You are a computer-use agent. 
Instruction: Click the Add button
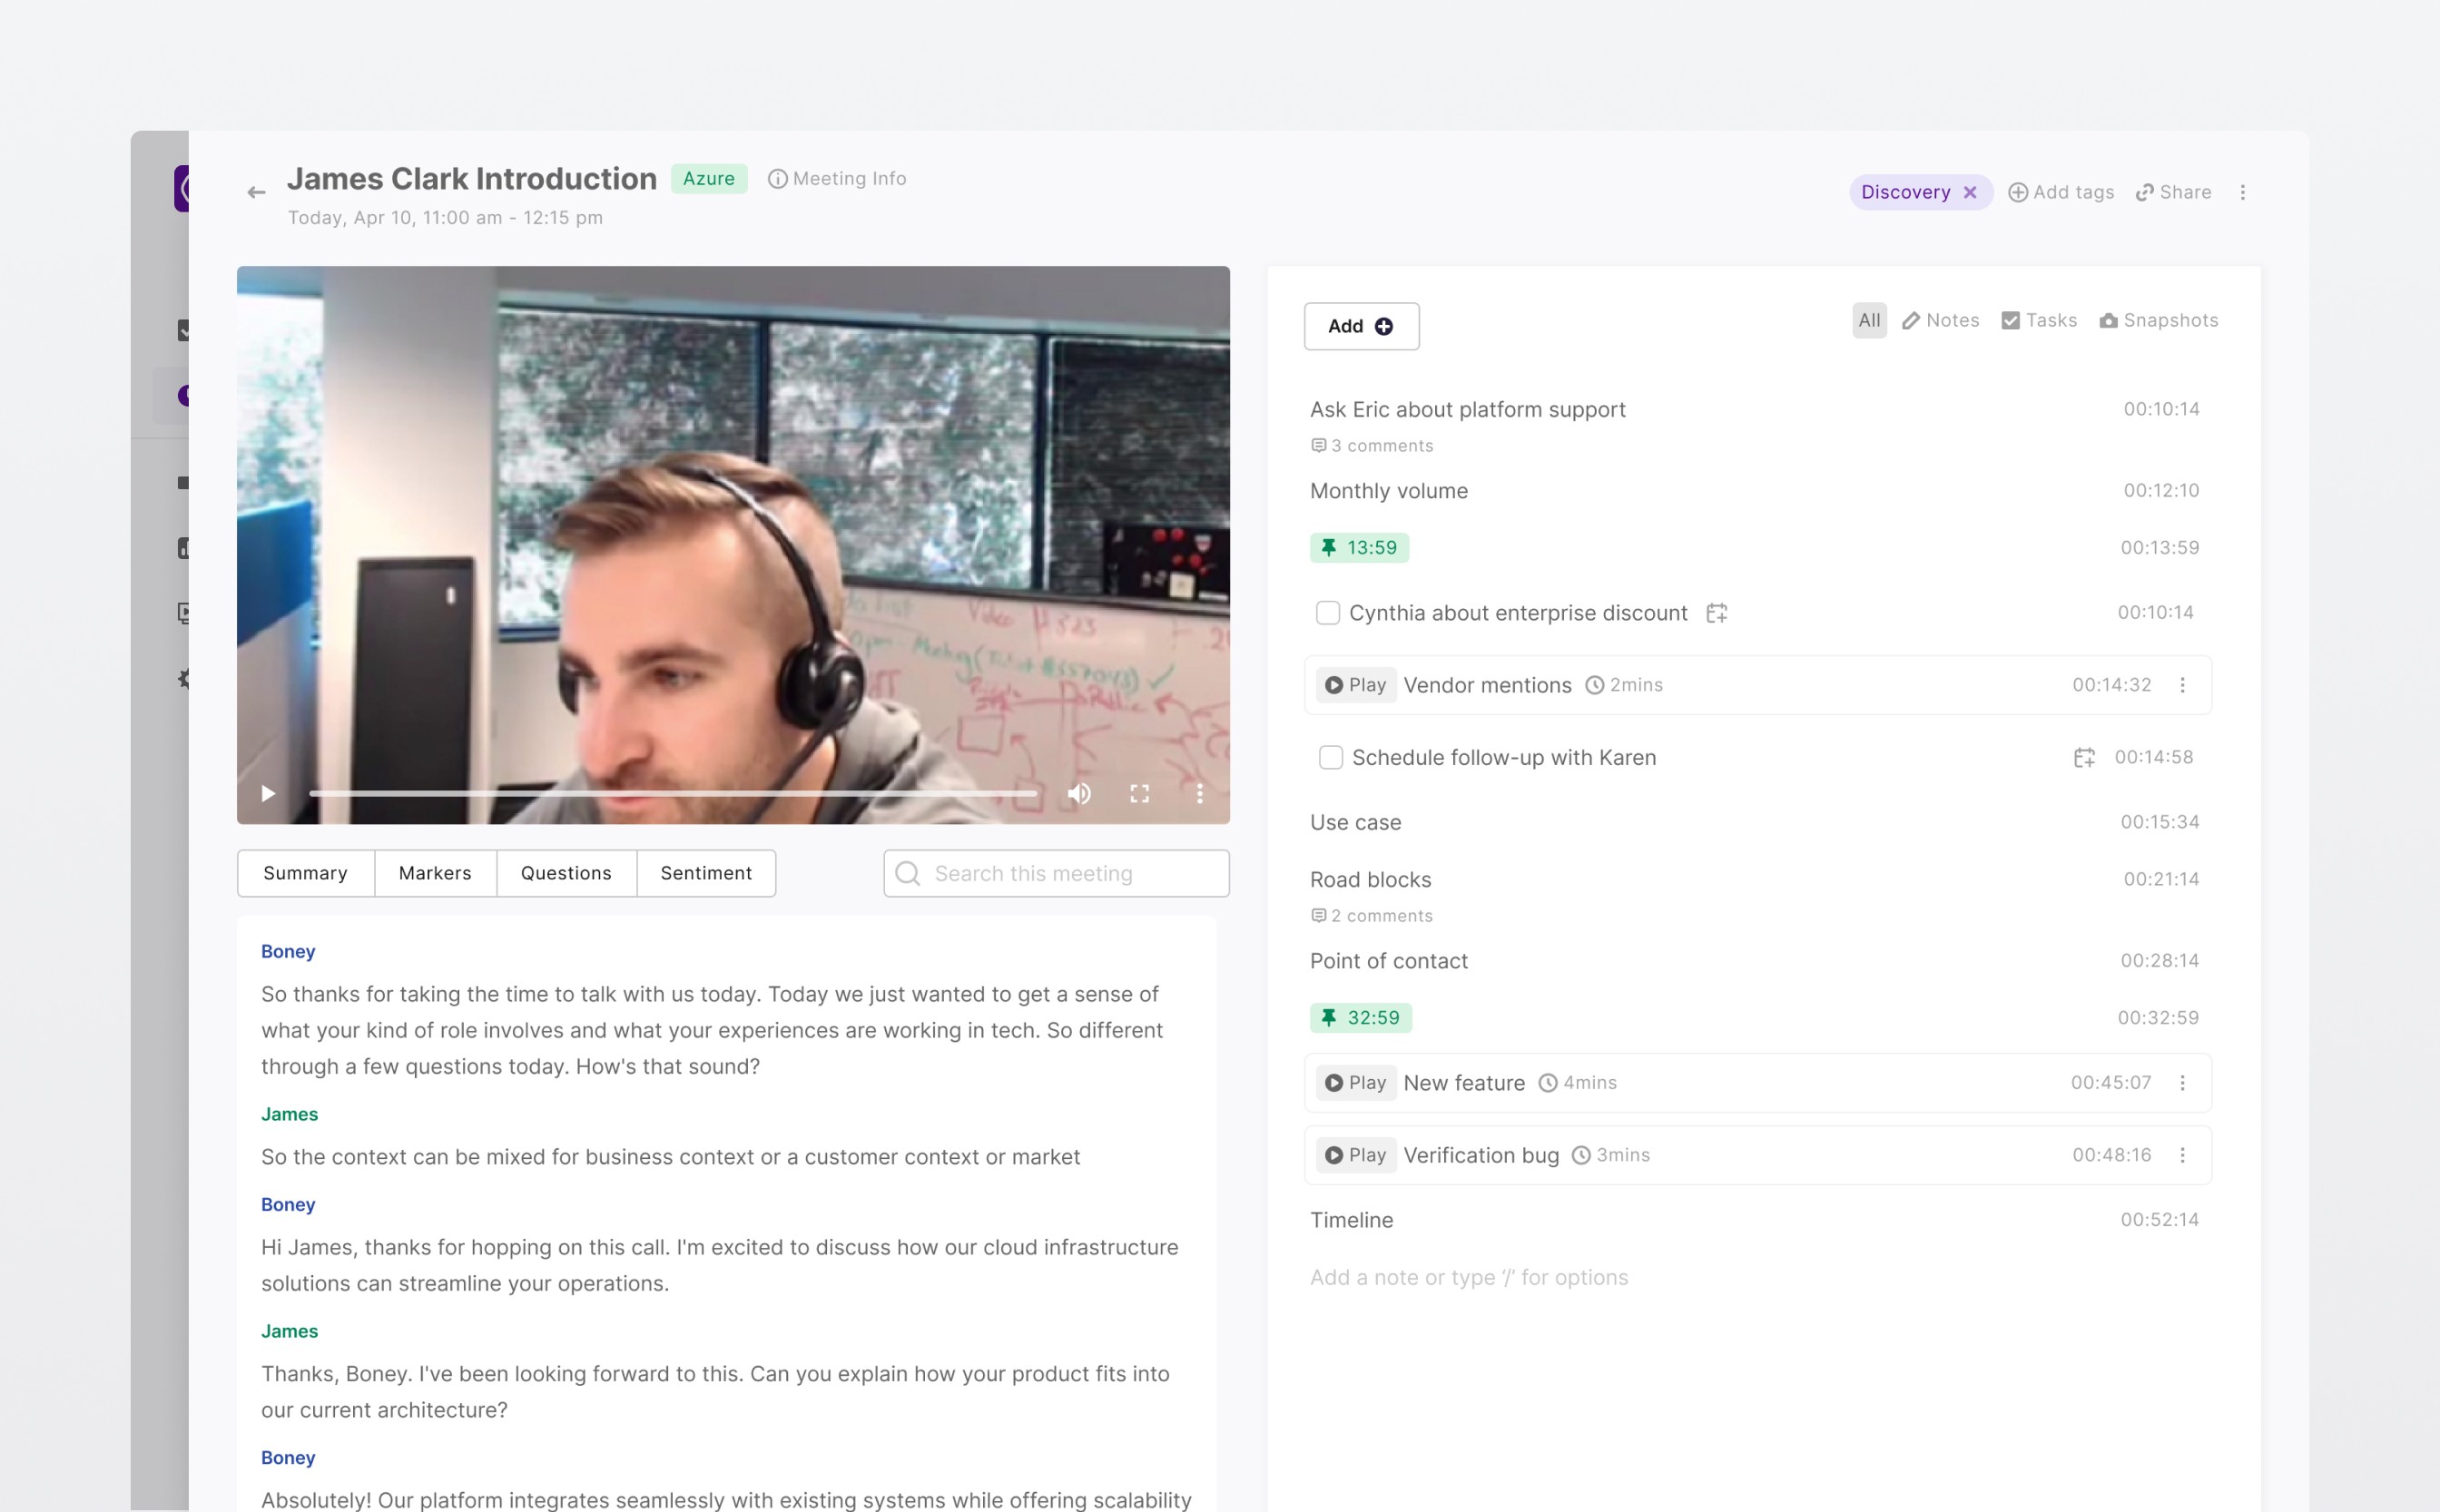pos(1361,326)
